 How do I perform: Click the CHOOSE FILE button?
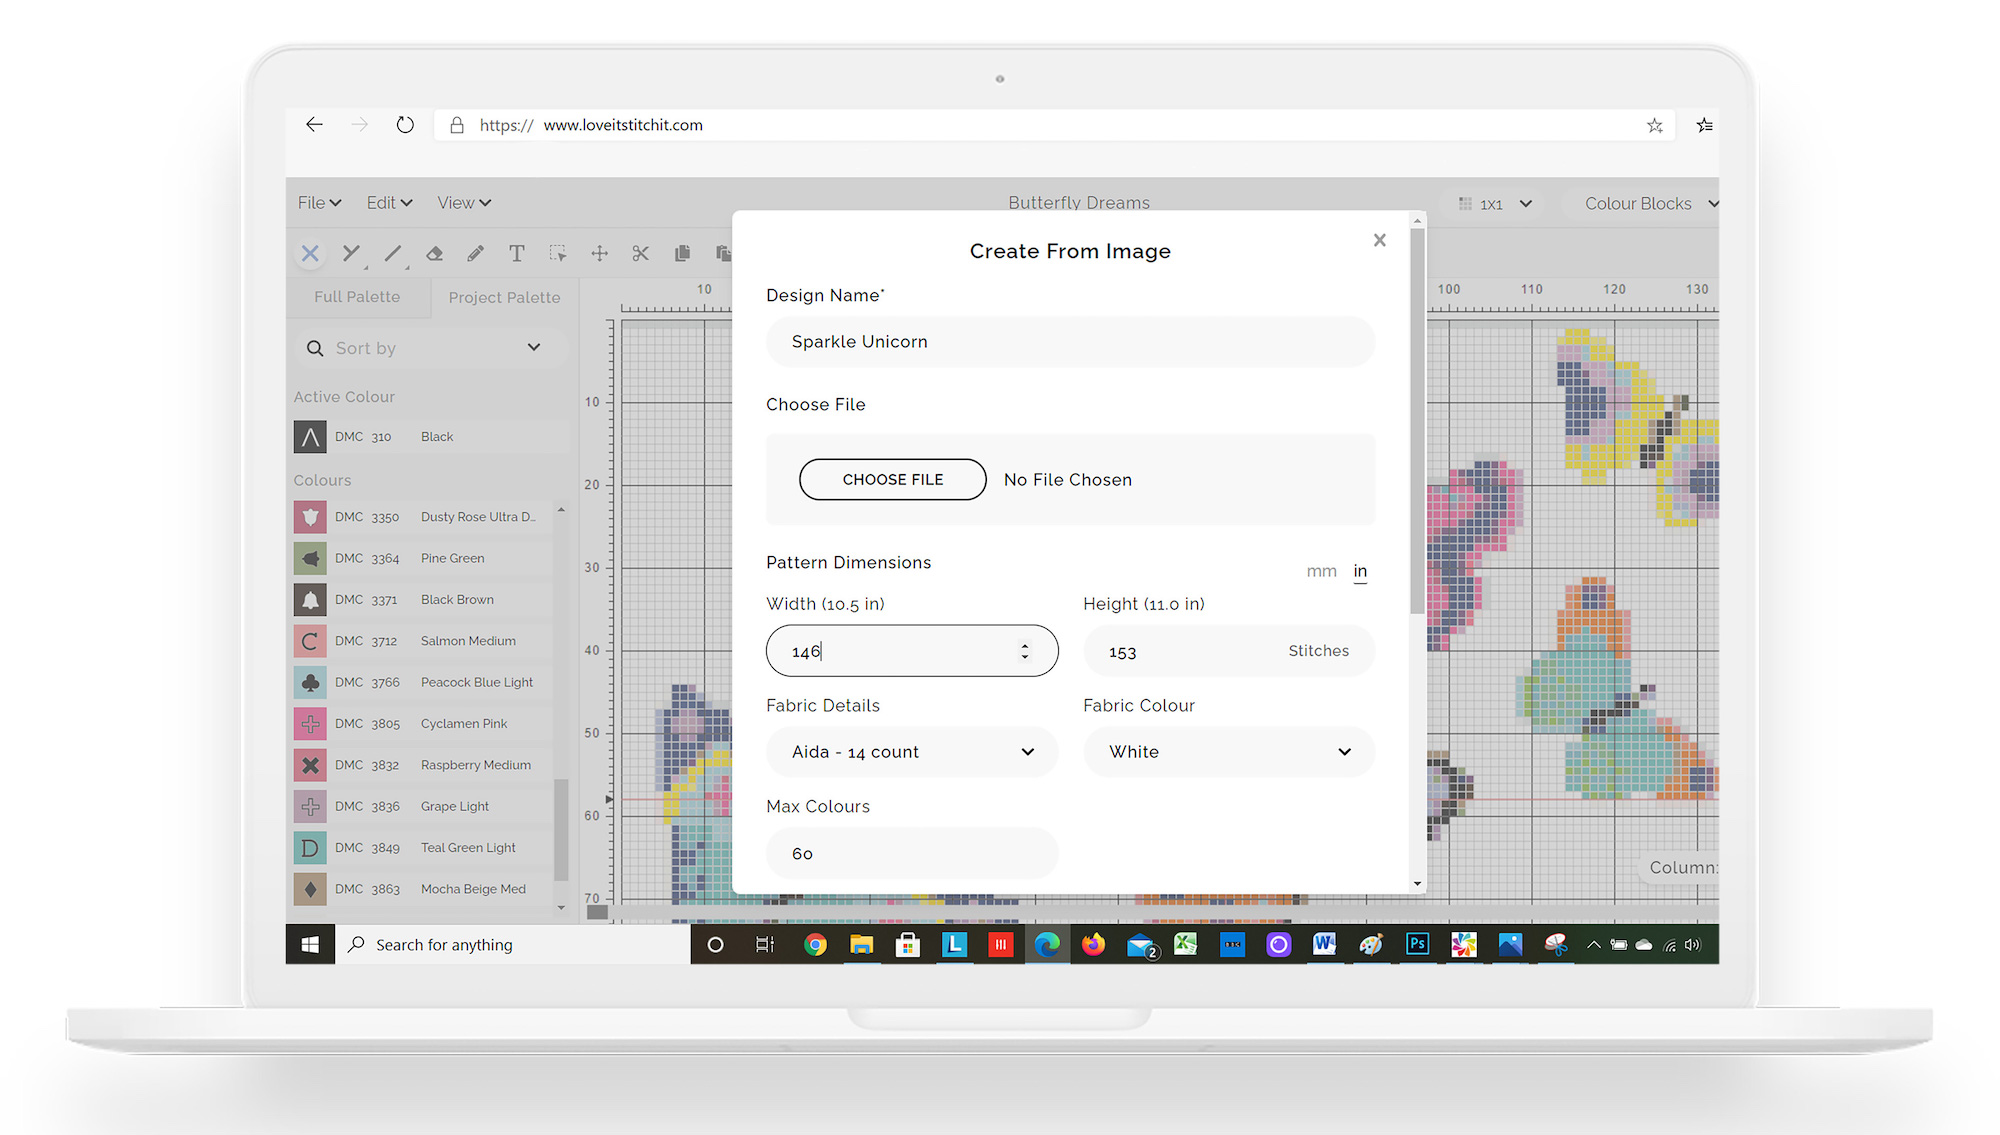[892, 479]
